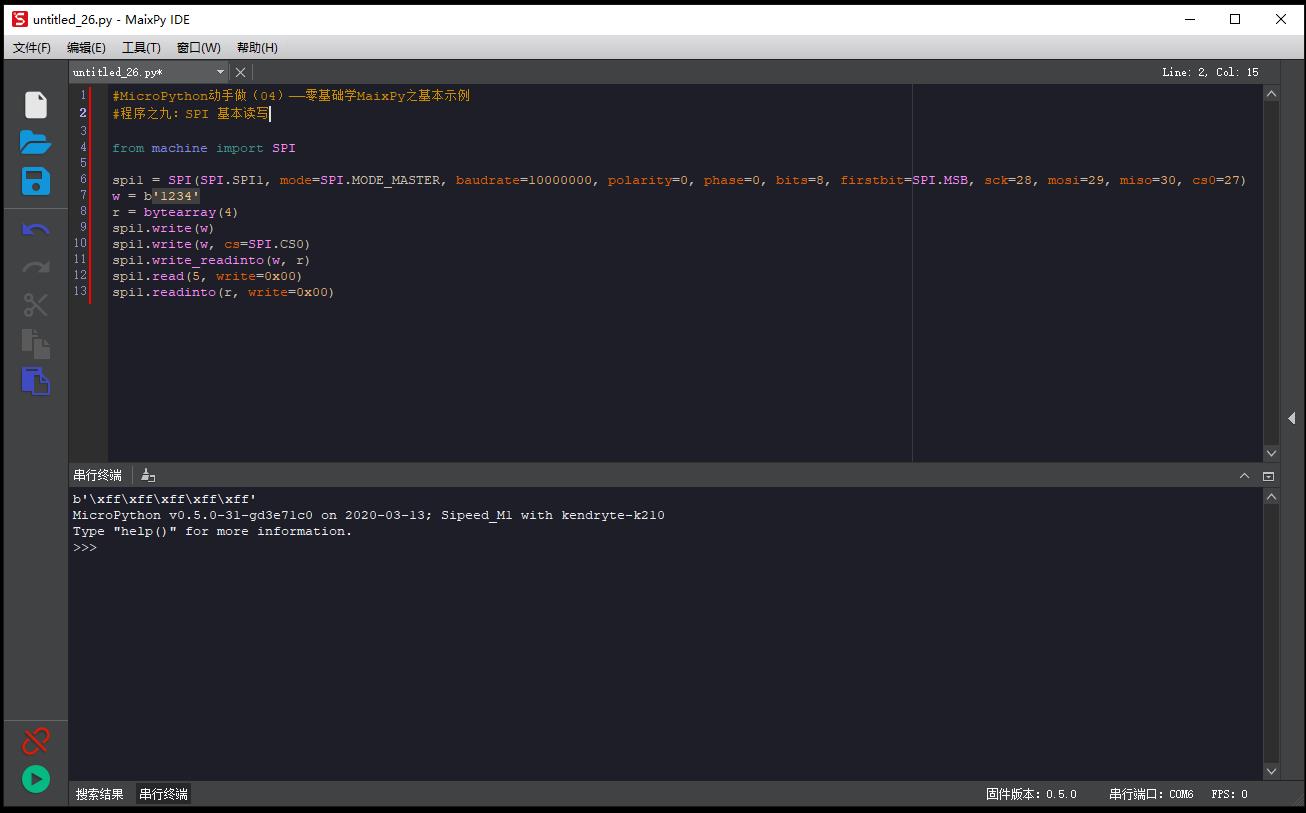Open the file tab dropdown for untitled_26.py

click(221, 72)
